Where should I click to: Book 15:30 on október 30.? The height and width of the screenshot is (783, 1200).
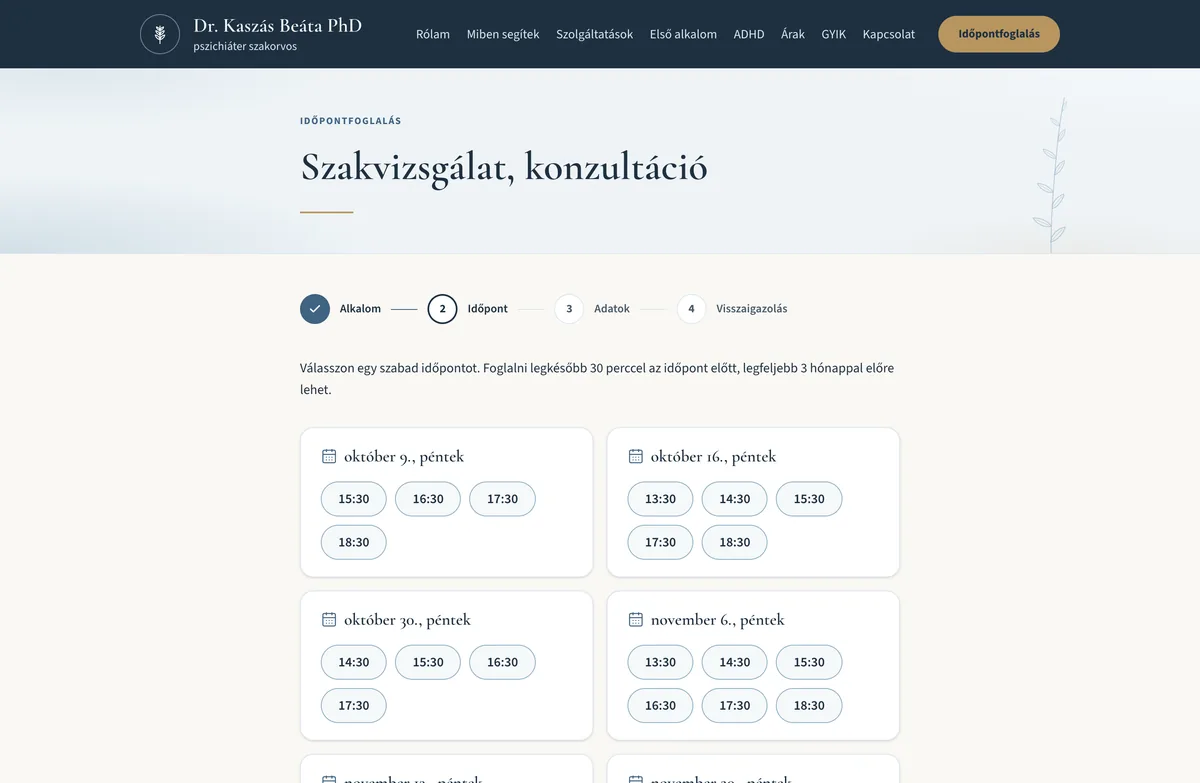point(428,662)
